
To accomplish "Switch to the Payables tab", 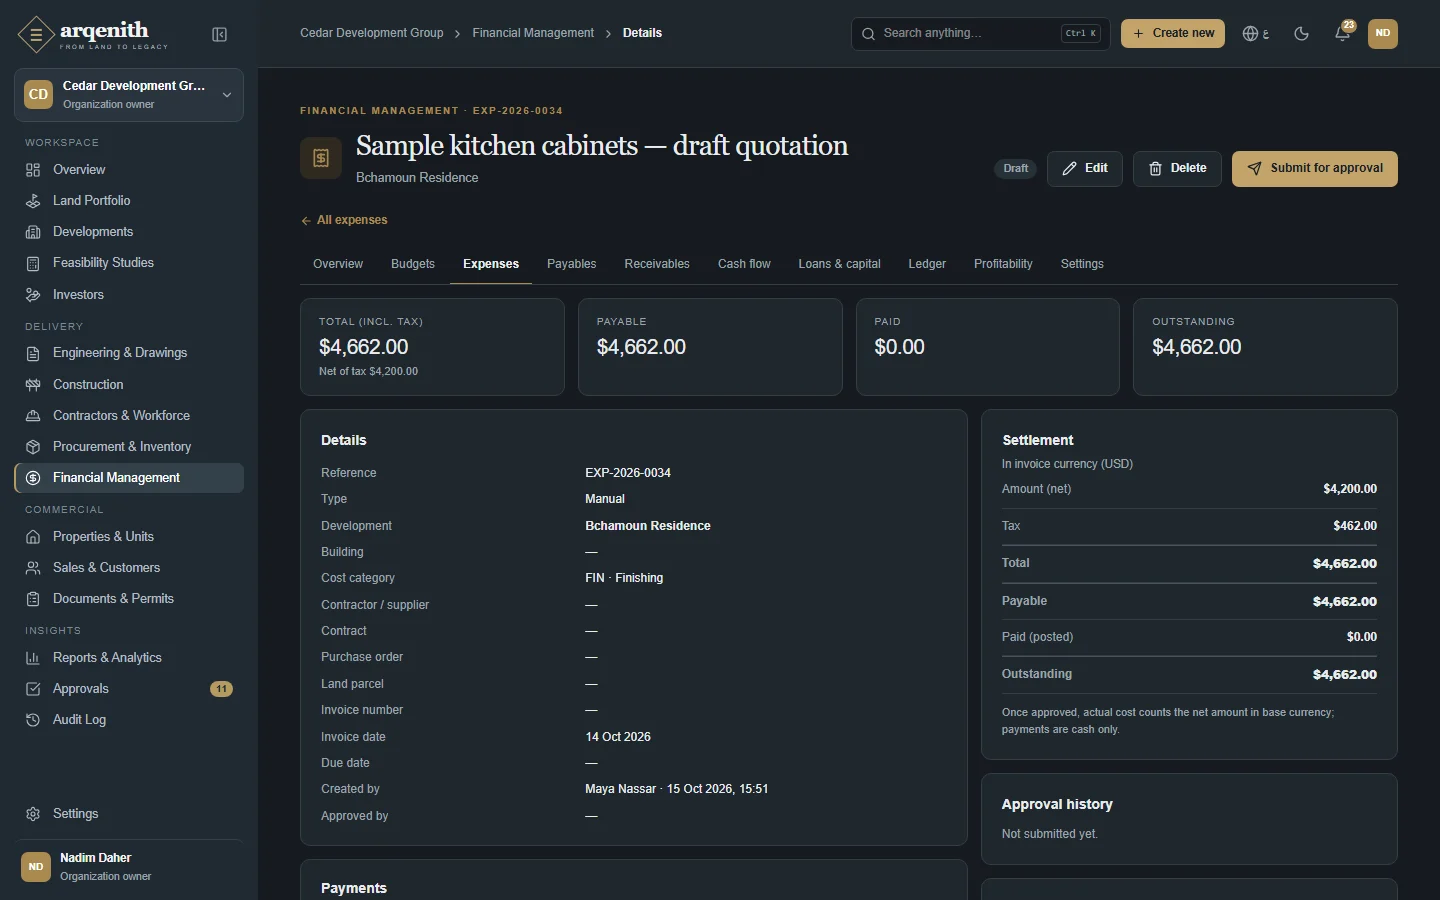I will 571,264.
